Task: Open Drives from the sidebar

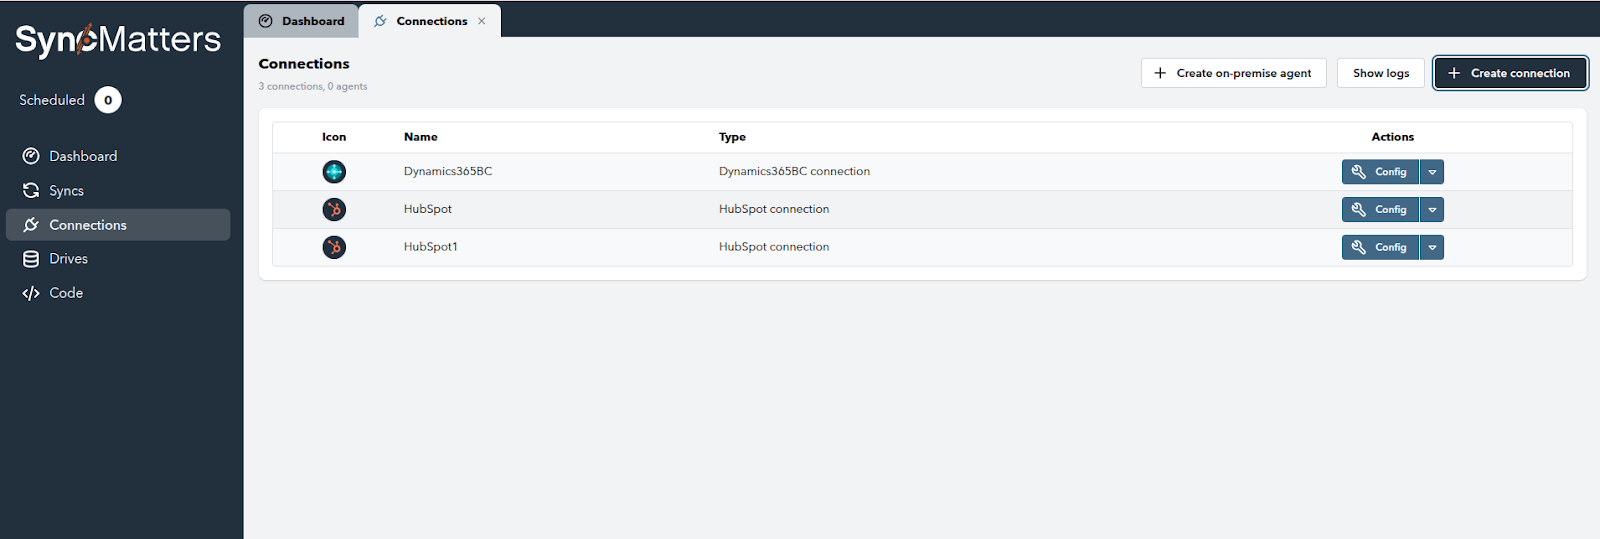Action: (68, 259)
